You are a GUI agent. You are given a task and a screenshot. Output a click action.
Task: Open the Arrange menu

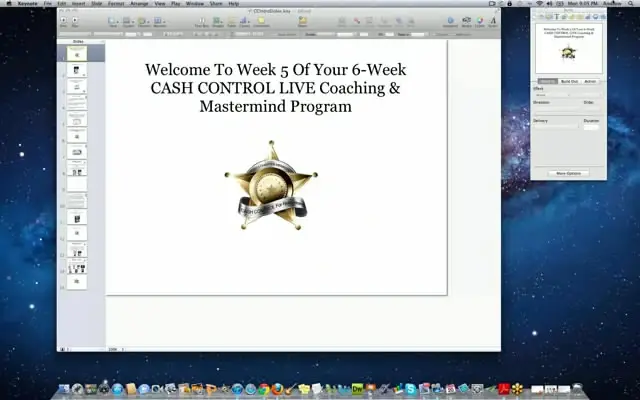point(139,3)
